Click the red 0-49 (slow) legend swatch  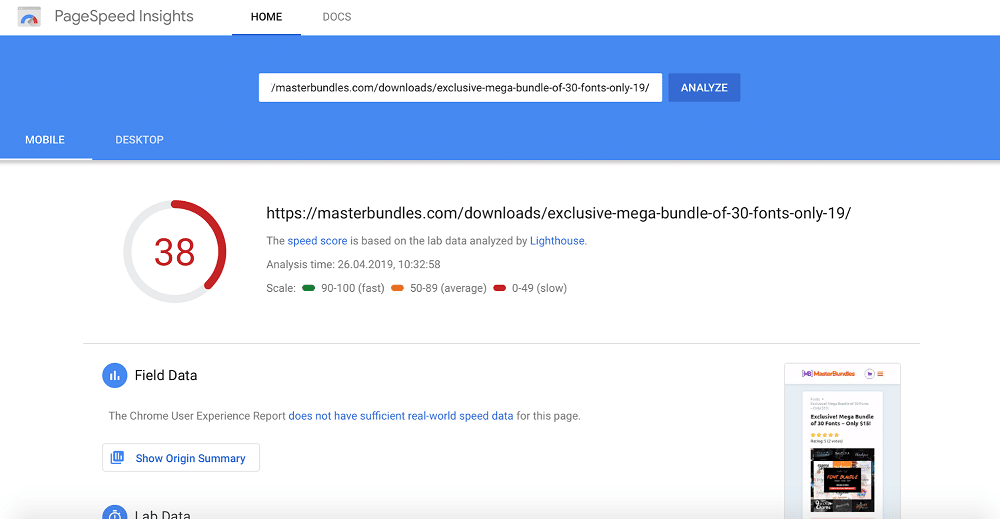point(499,288)
